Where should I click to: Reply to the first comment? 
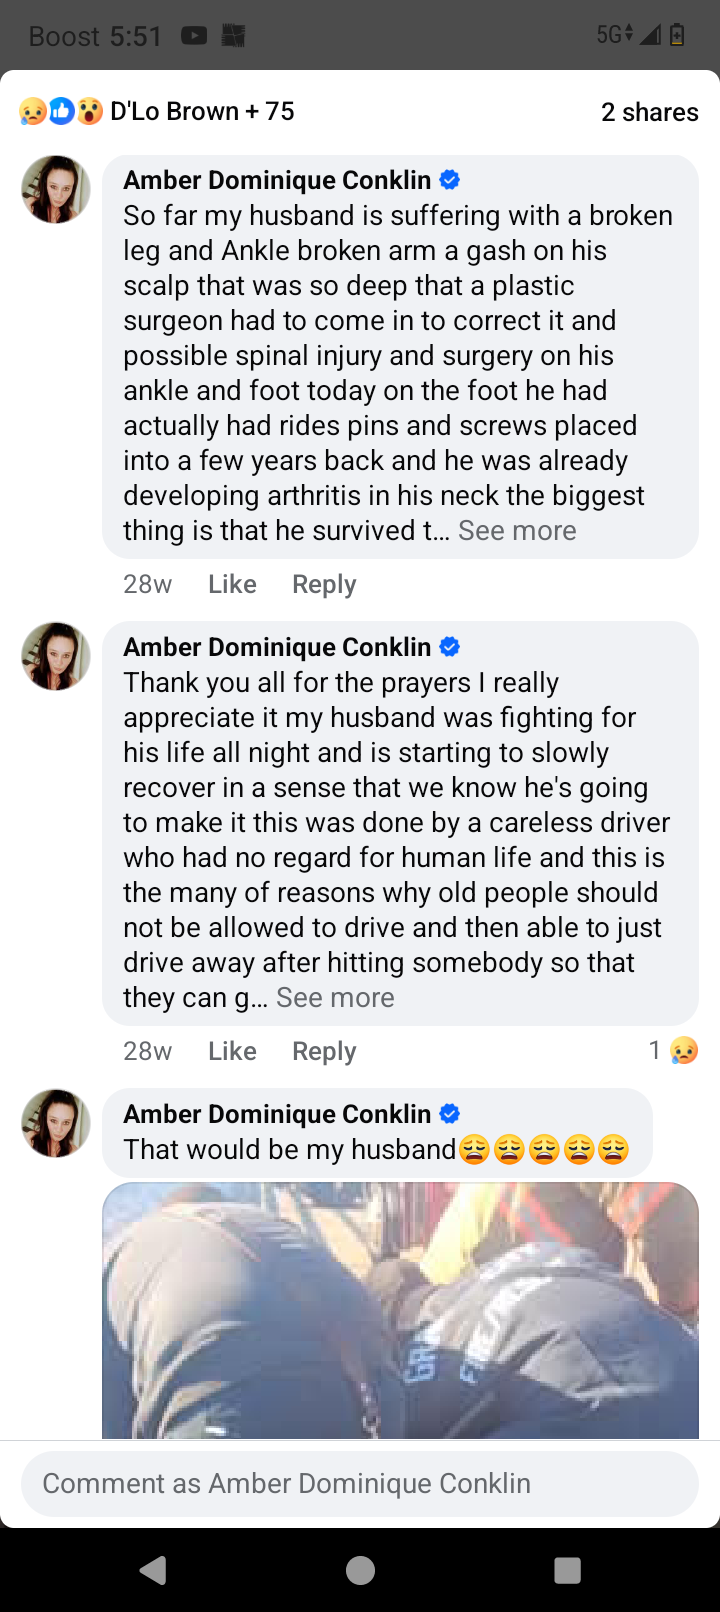(324, 584)
